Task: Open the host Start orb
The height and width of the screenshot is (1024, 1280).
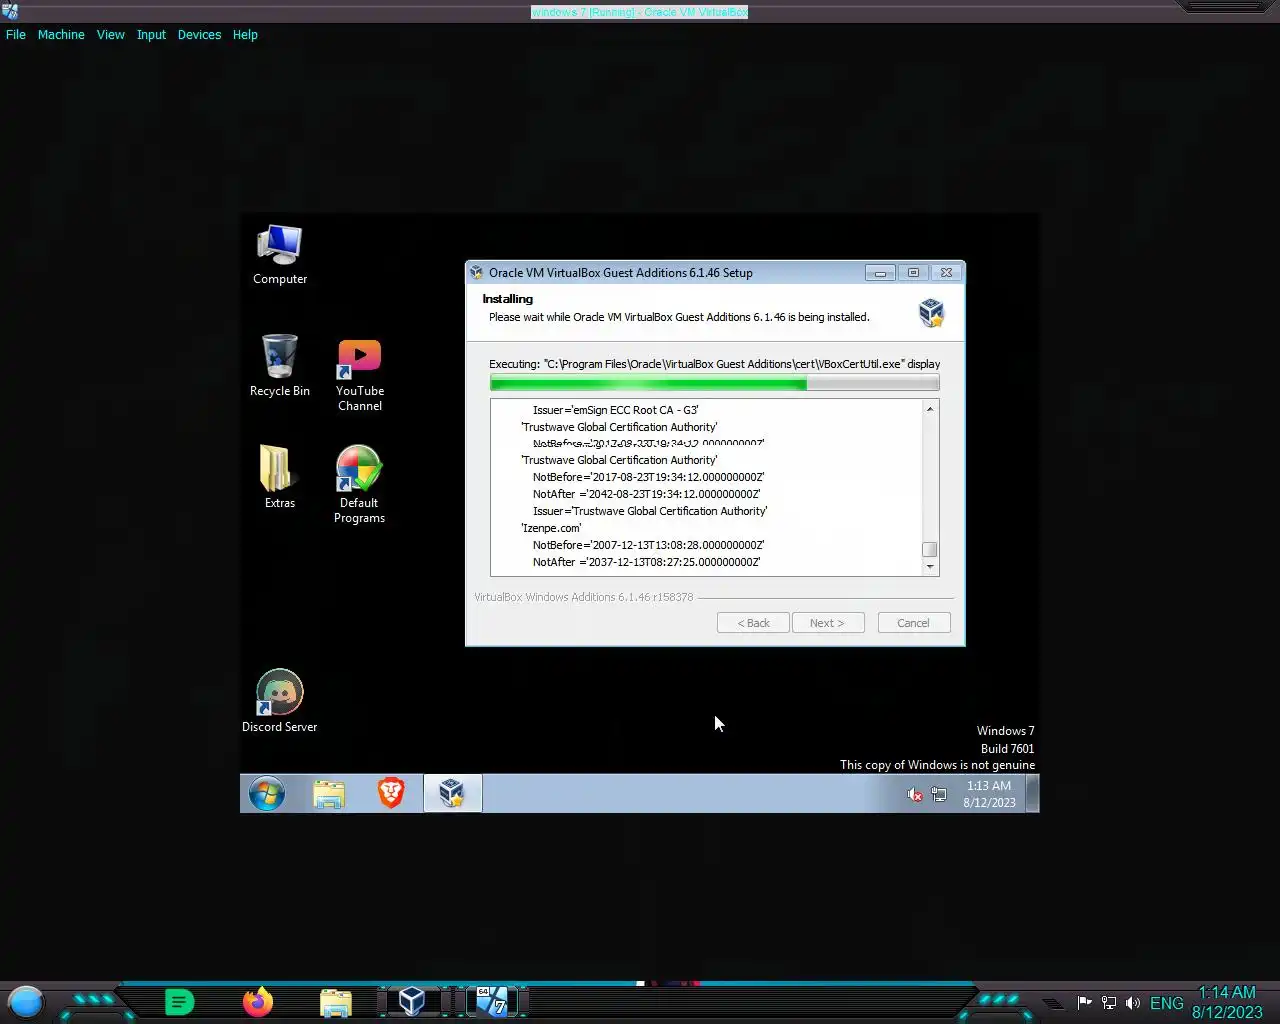Action: [27, 1001]
